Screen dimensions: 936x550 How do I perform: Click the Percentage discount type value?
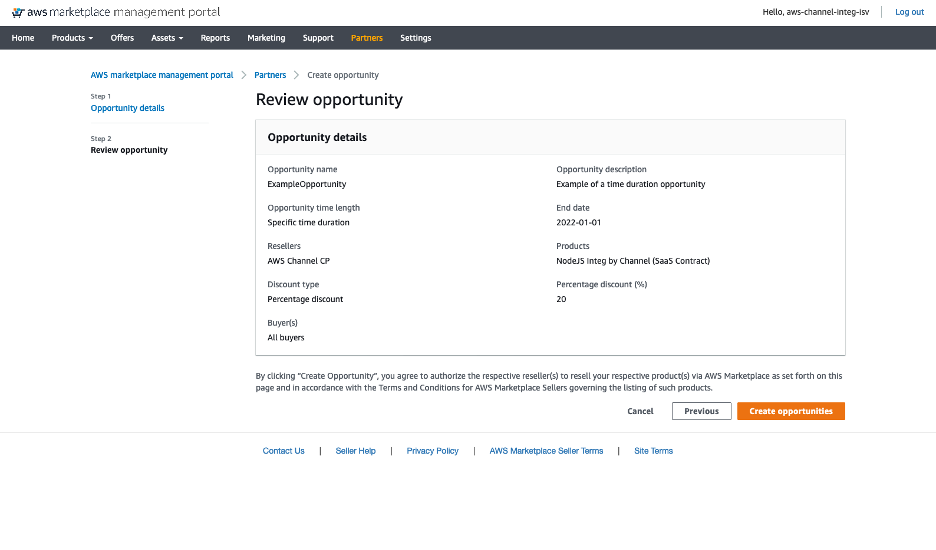tap(305, 299)
